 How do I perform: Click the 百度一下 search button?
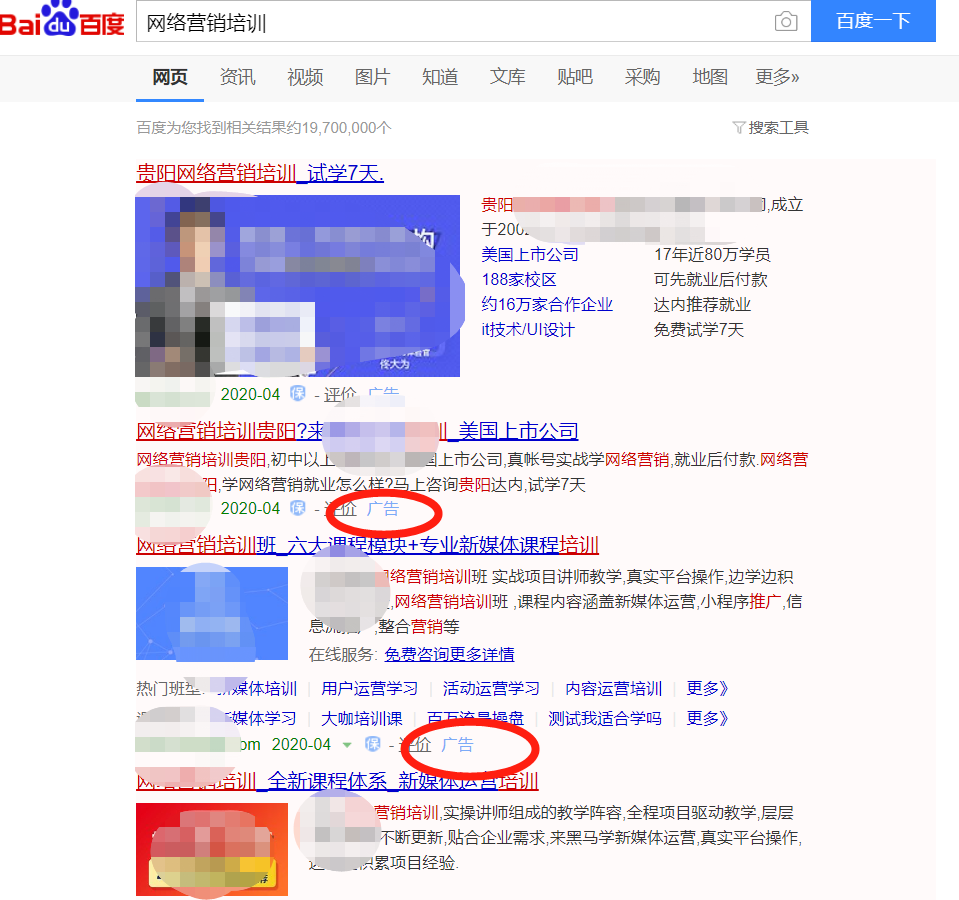tap(873, 21)
